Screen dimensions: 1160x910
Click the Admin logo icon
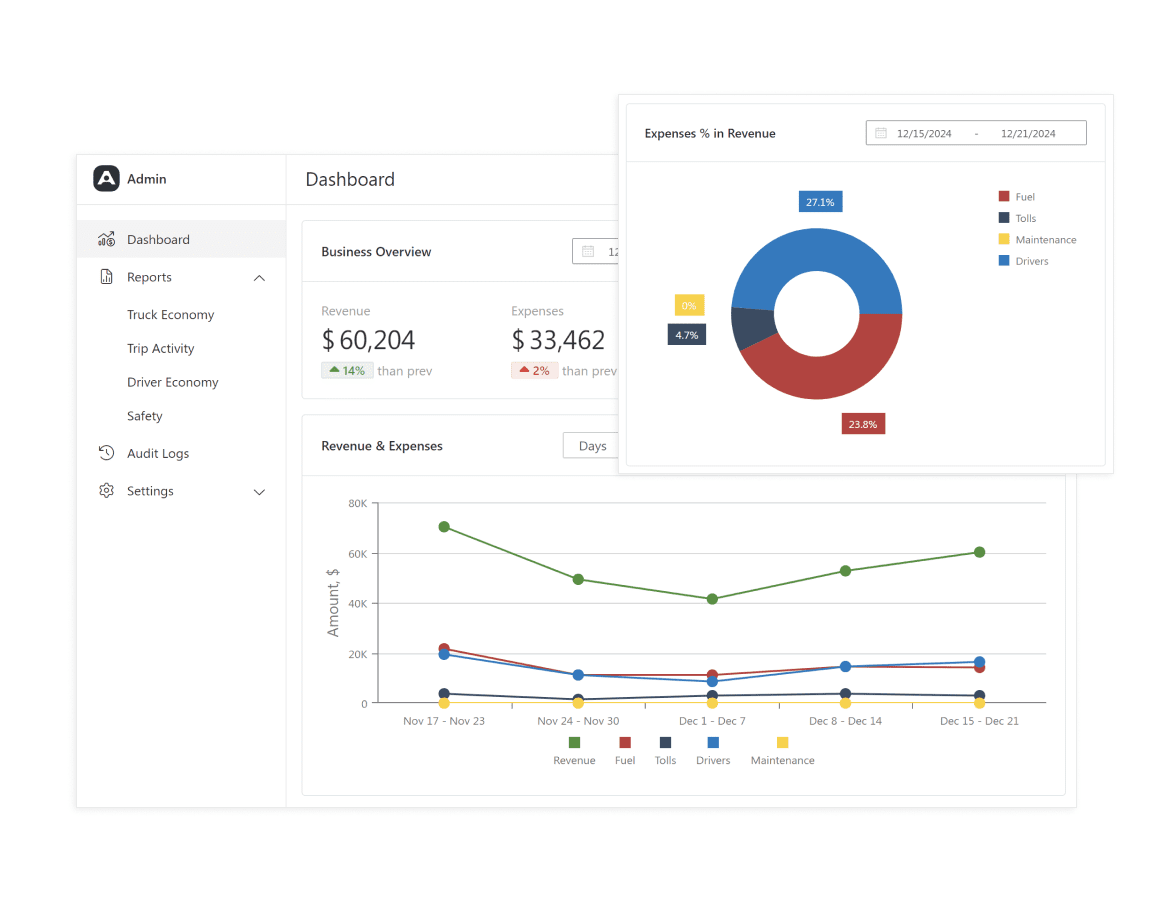coord(106,178)
